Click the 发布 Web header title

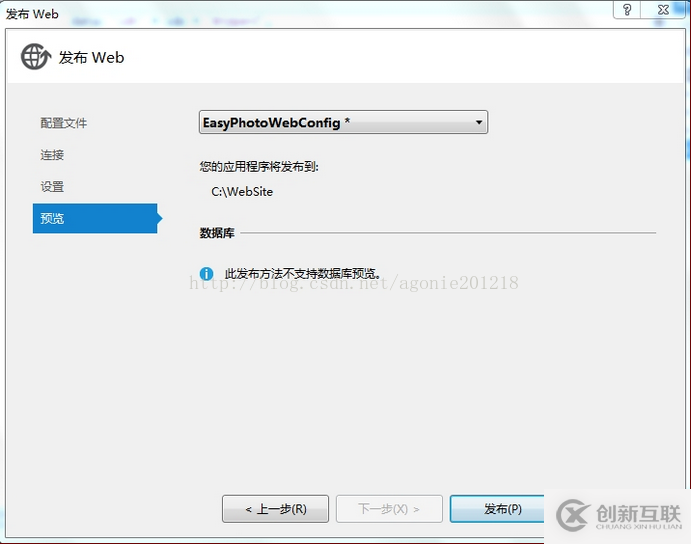(x=91, y=57)
